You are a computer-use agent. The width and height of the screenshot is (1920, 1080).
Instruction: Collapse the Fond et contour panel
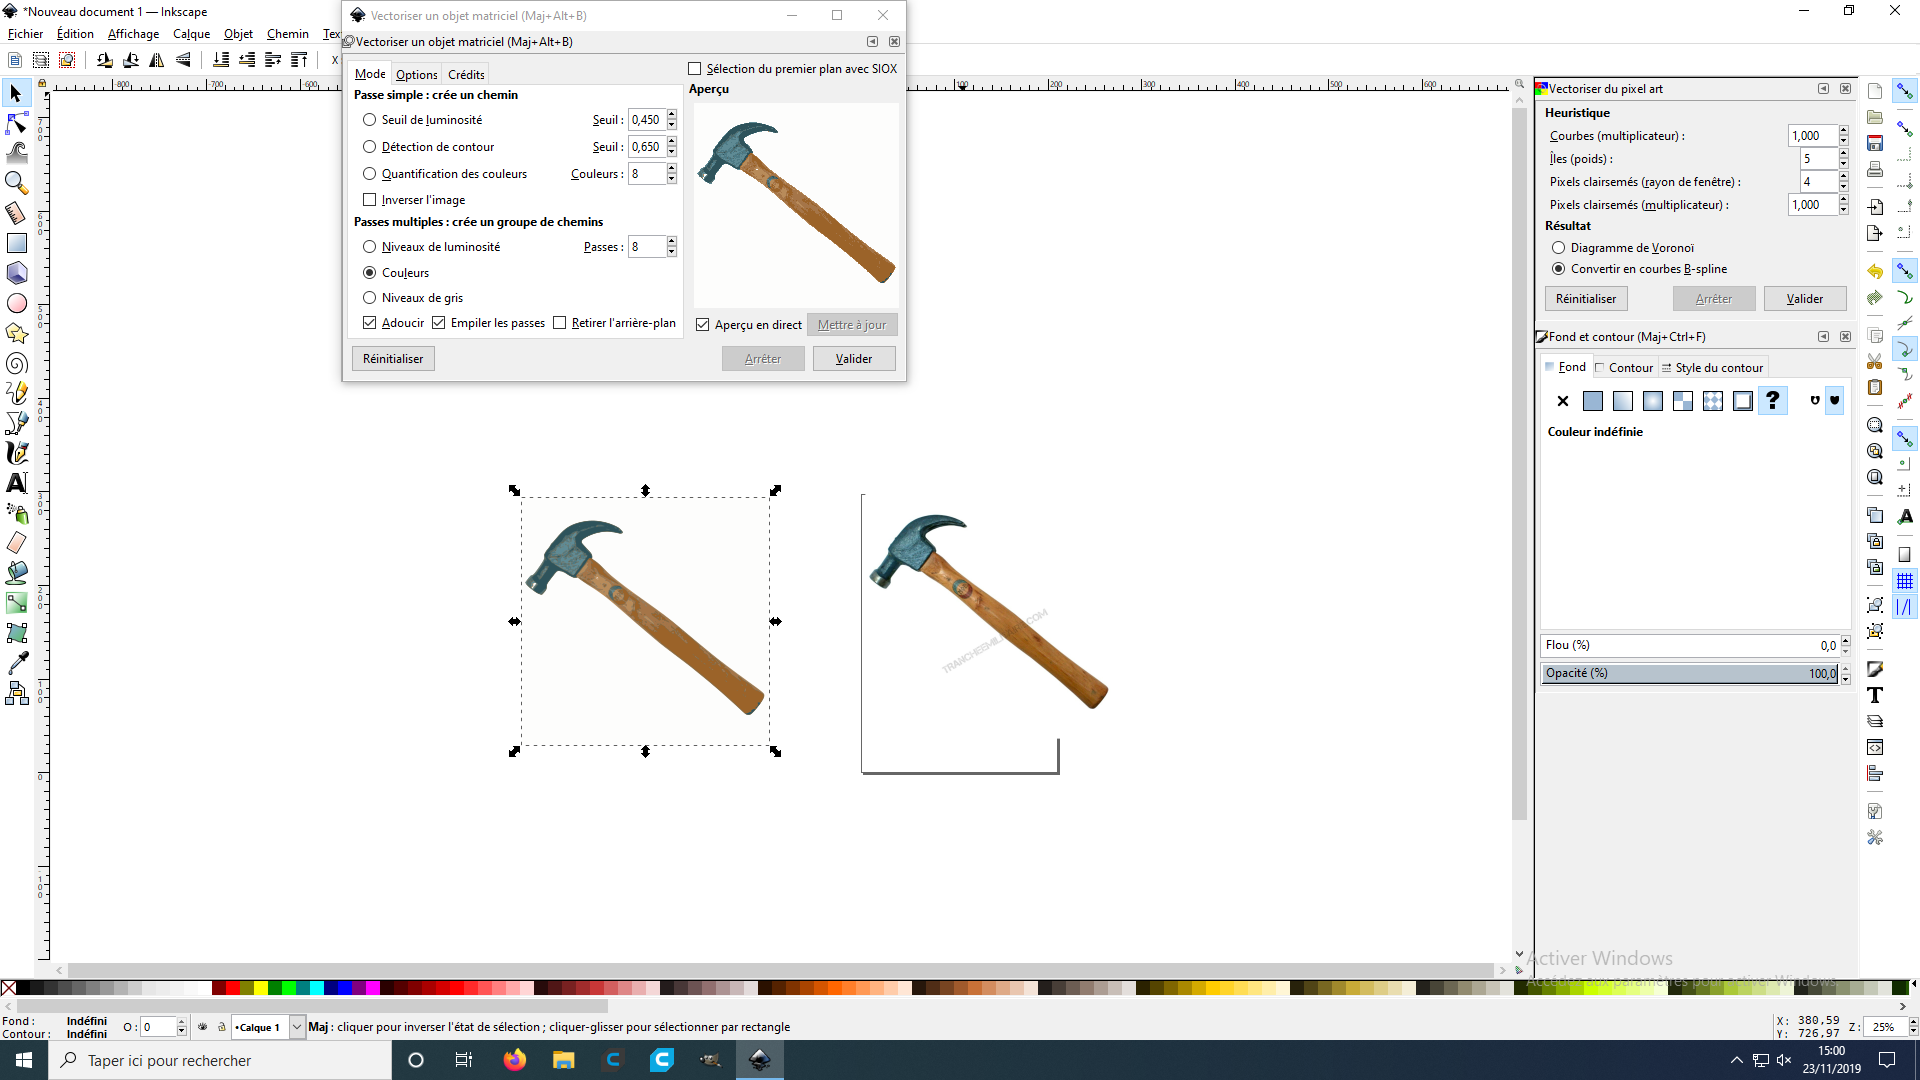(x=1823, y=337)
